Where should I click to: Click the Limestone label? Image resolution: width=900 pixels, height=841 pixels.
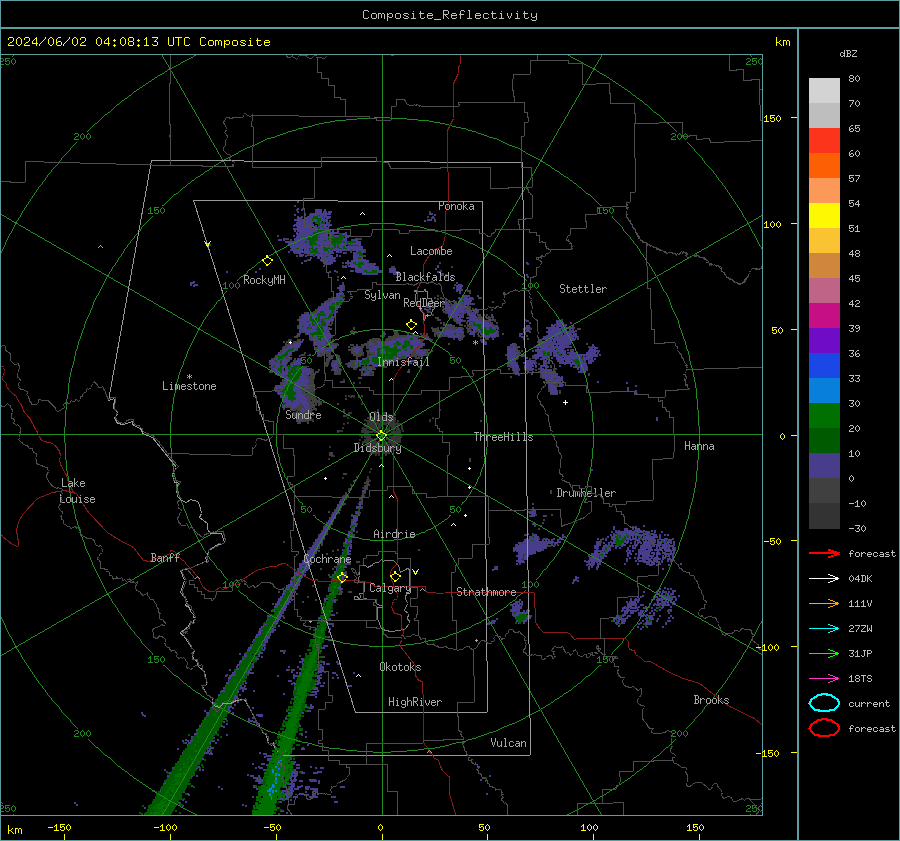[189, 386]
